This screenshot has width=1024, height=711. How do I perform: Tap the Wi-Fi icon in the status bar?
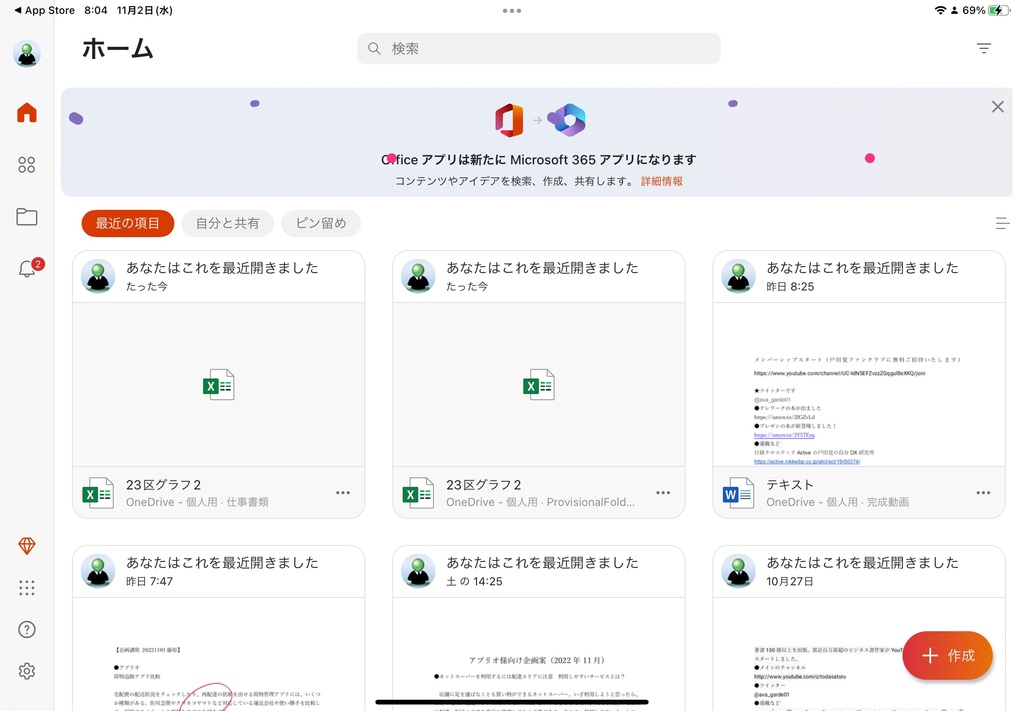(940, 10)
